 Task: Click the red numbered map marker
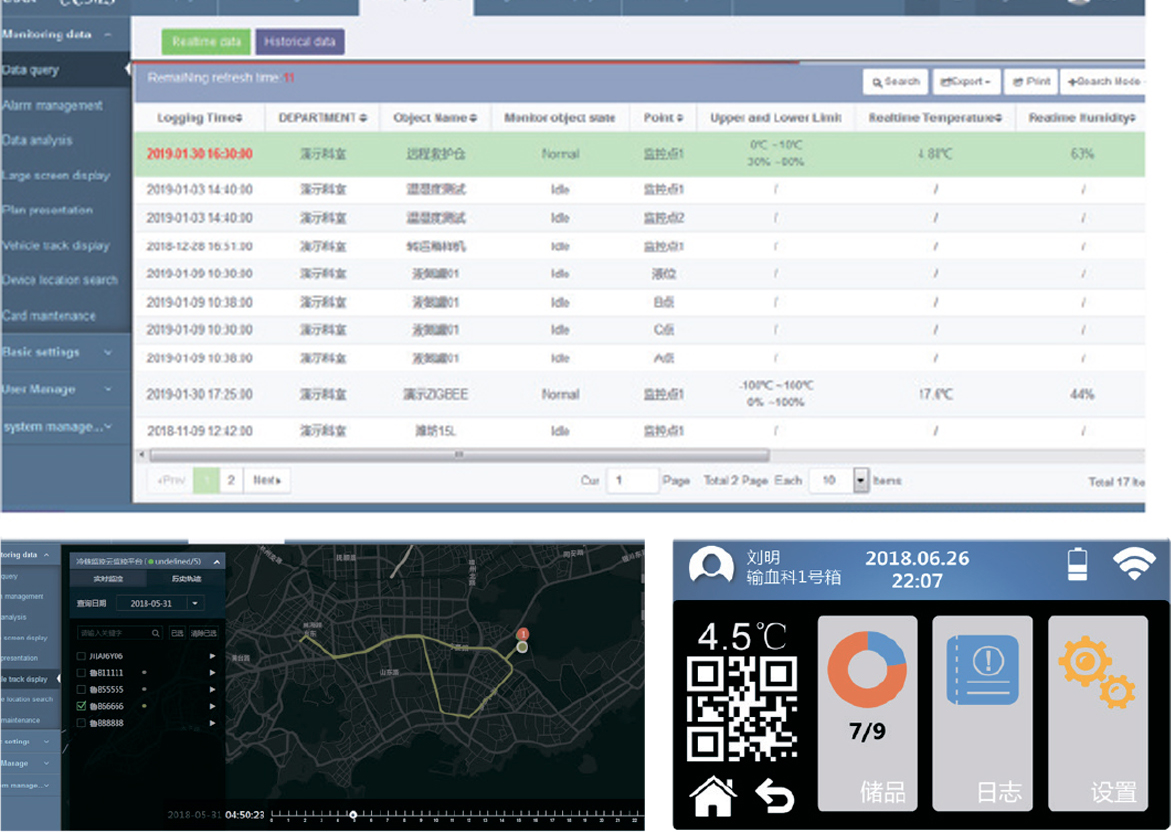coord(521,634)
